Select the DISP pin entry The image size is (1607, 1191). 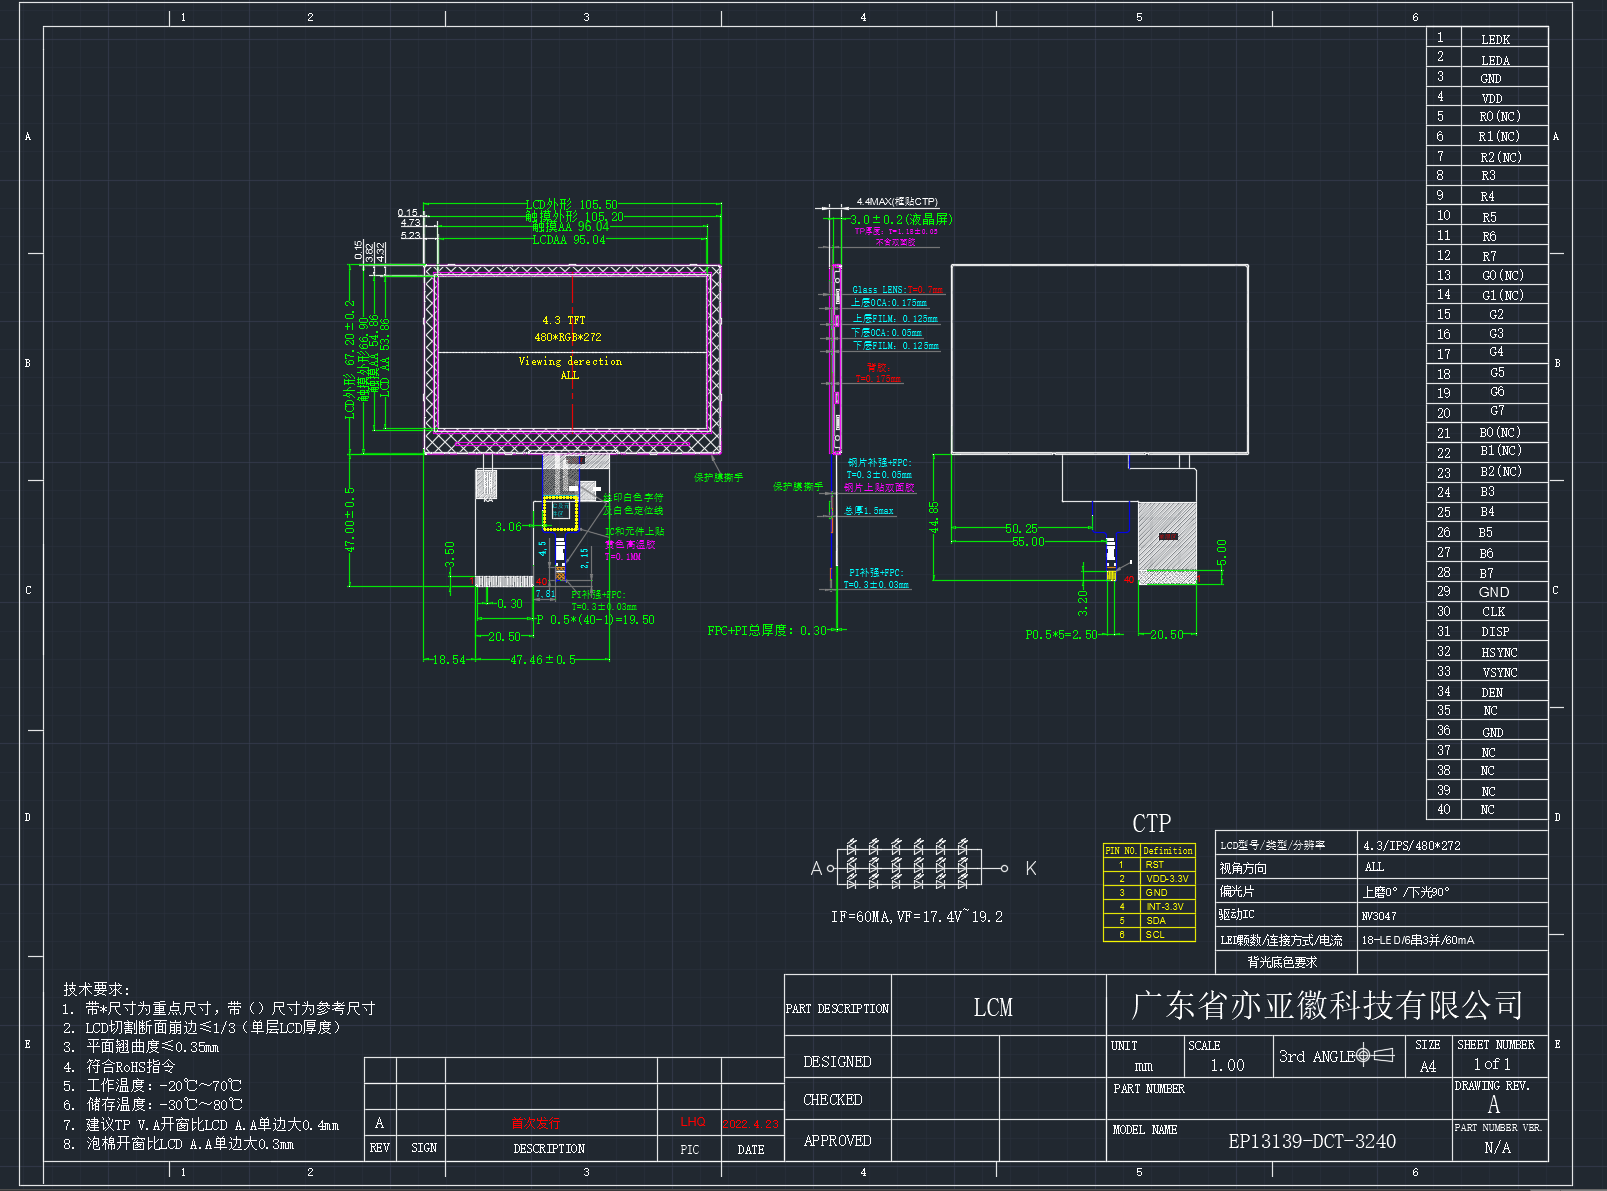(x=1495, y=632)
